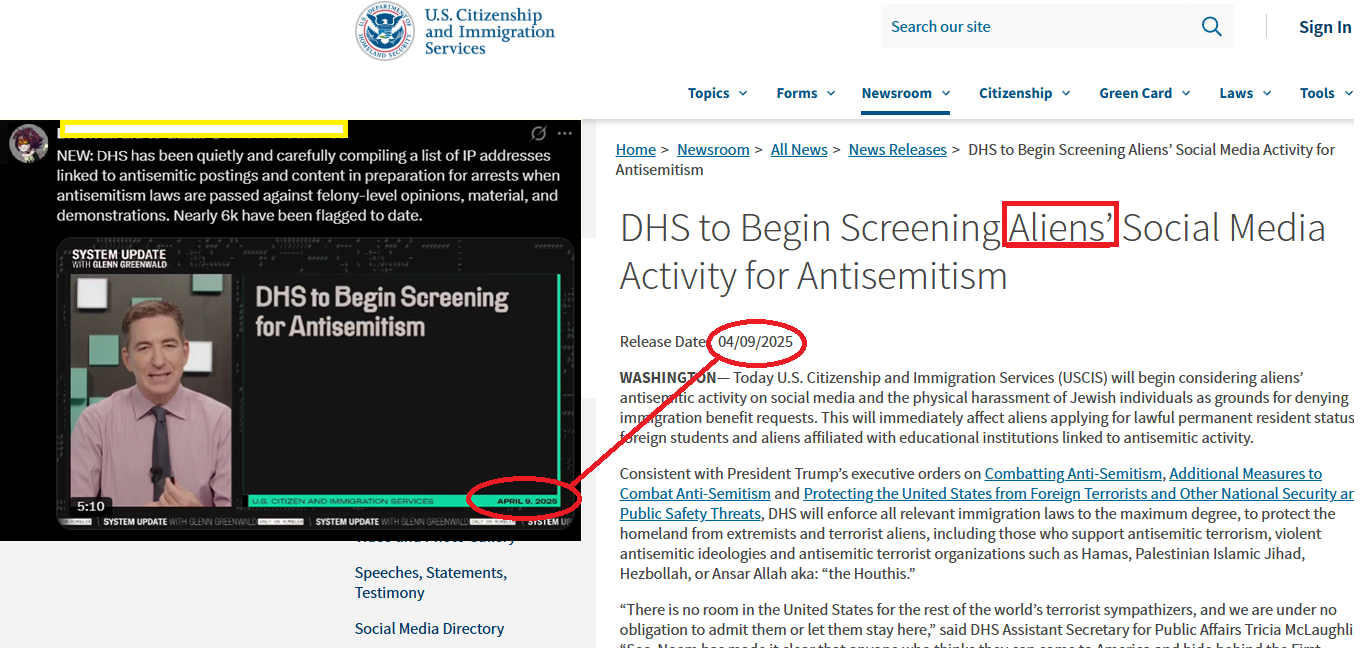Image resolution: width=1366 pixels, height=648 pixels.
Task: Click the tweet author's avatar
Action: (x=29, y=143)
